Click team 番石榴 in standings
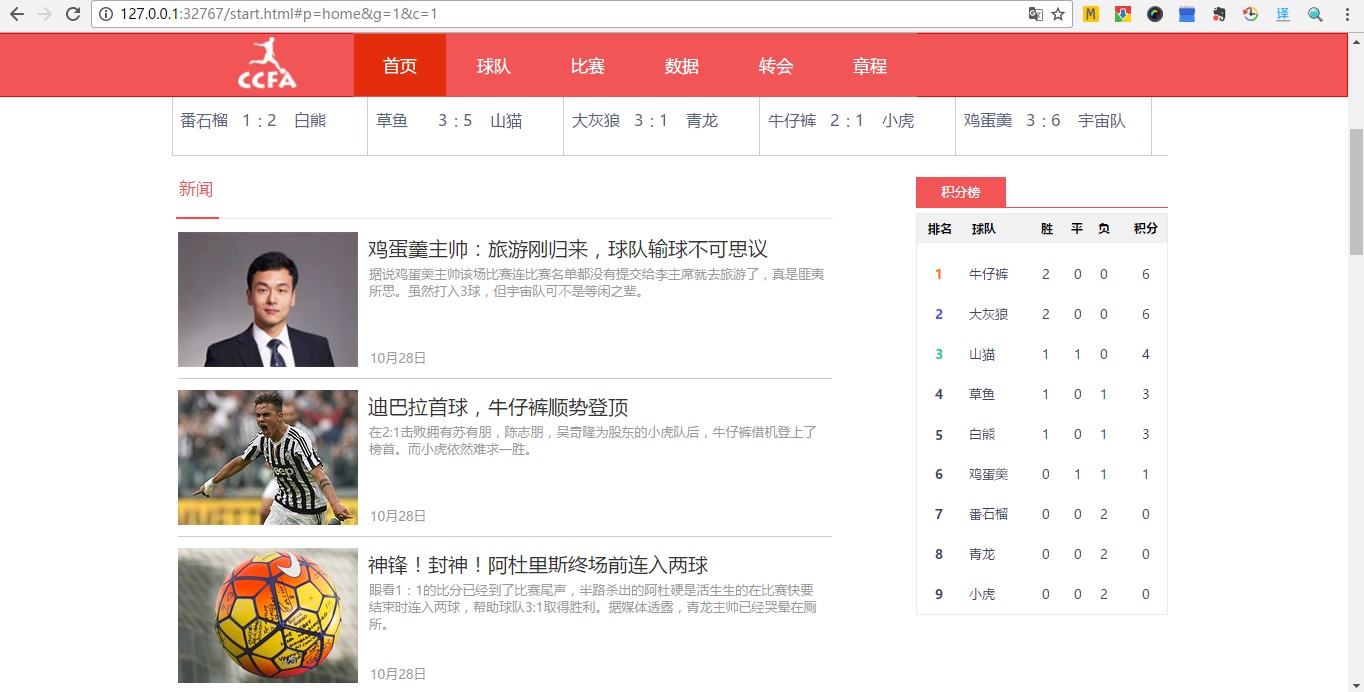The height and width of the screenshot is (692, 1364). [988, 514]
